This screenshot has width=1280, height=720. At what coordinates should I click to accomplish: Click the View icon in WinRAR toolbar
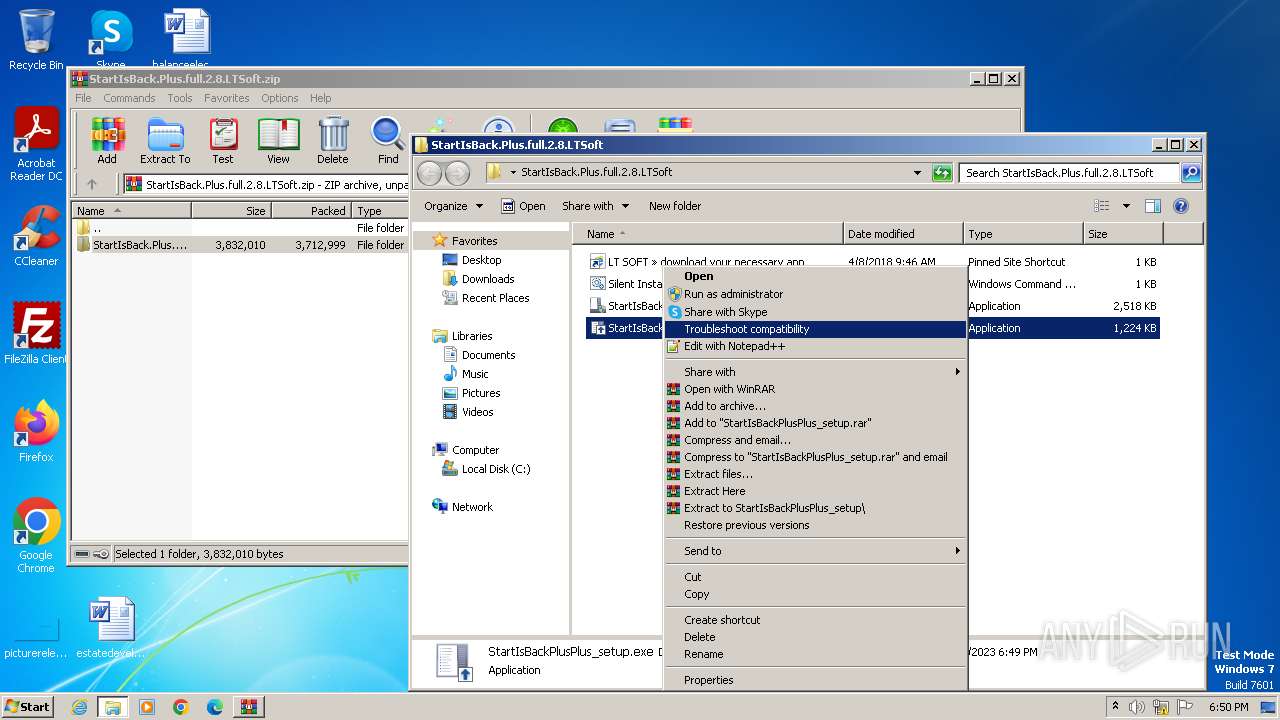pos(278,140)
